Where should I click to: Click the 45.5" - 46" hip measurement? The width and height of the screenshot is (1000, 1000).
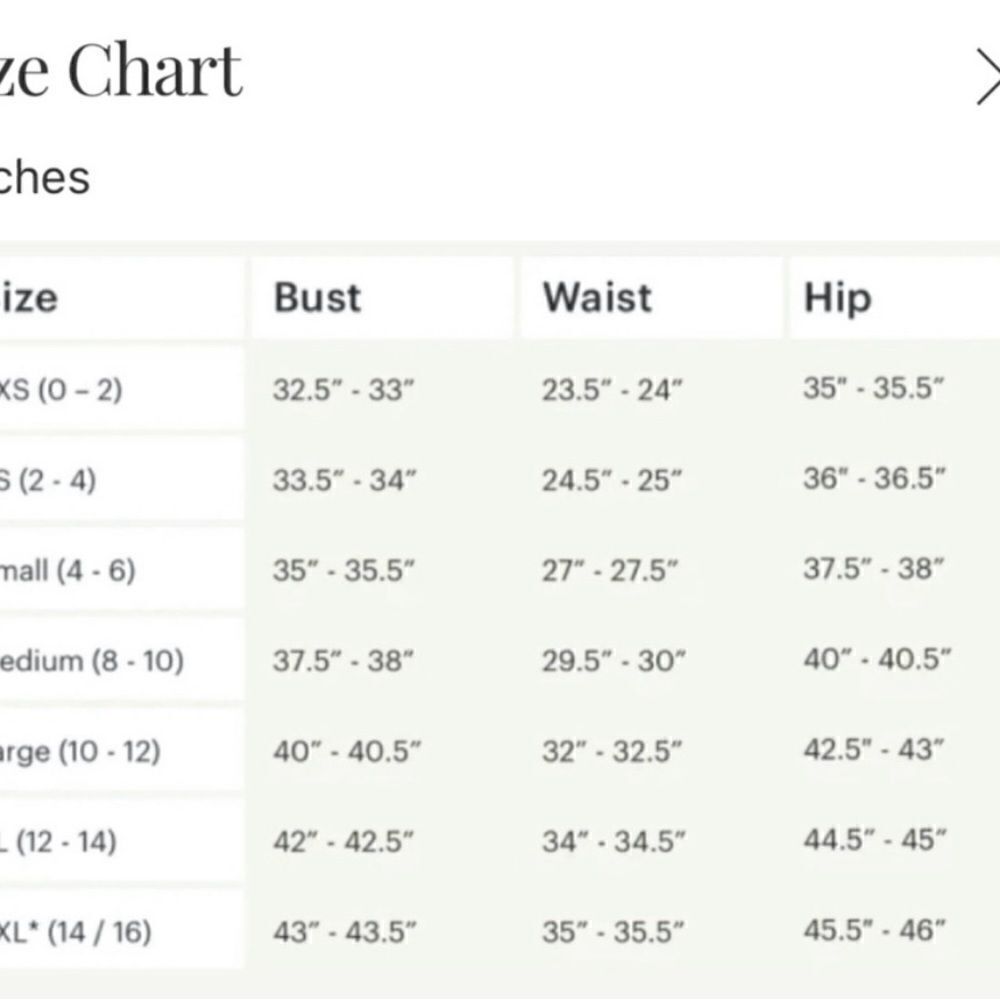coord(874,931)
